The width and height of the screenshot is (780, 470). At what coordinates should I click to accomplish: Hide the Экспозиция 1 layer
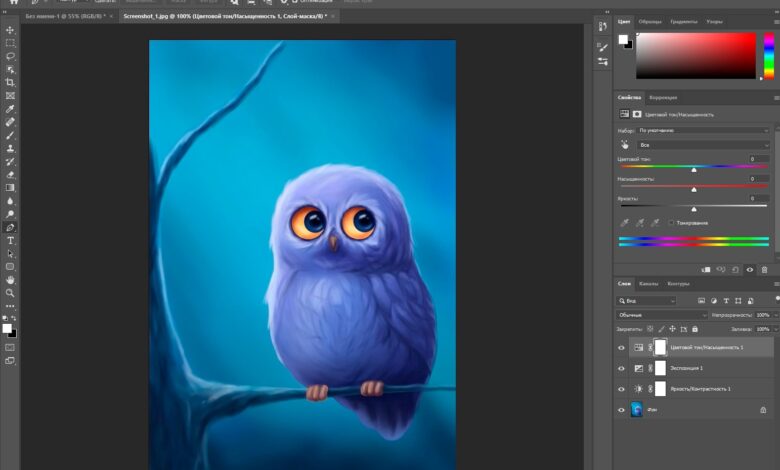(621, 368)
